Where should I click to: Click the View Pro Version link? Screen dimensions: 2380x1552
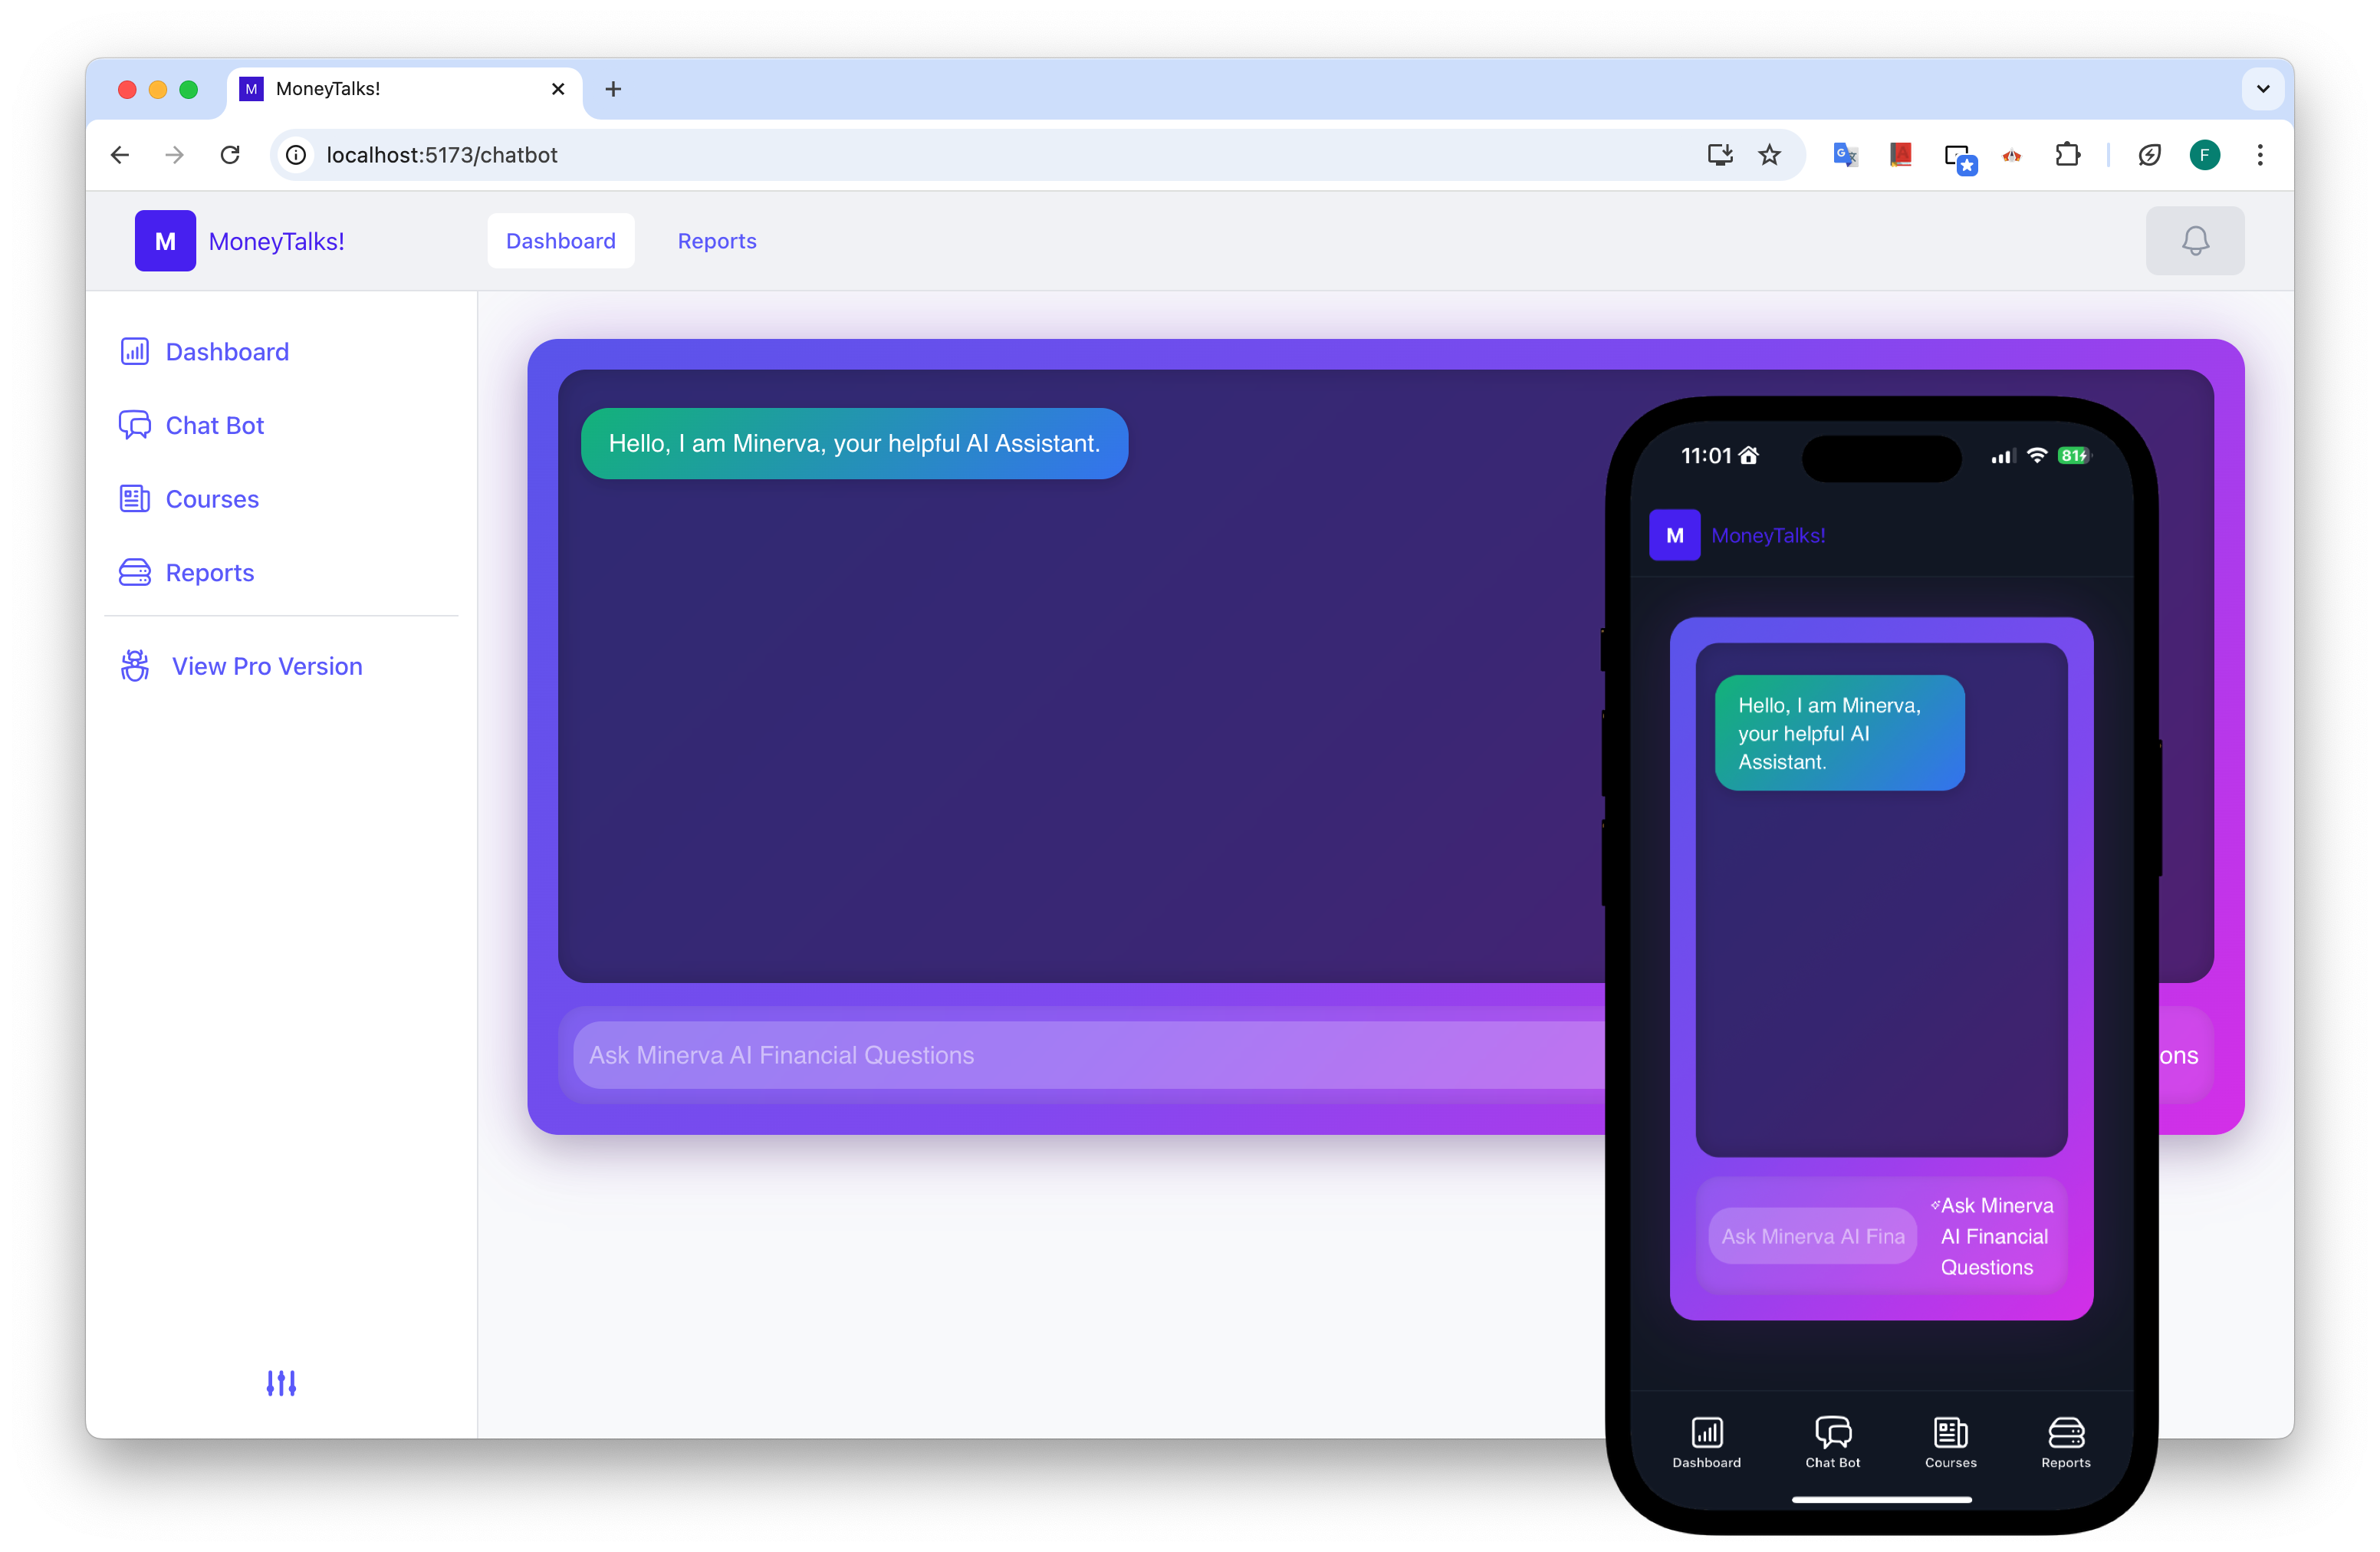266,666
